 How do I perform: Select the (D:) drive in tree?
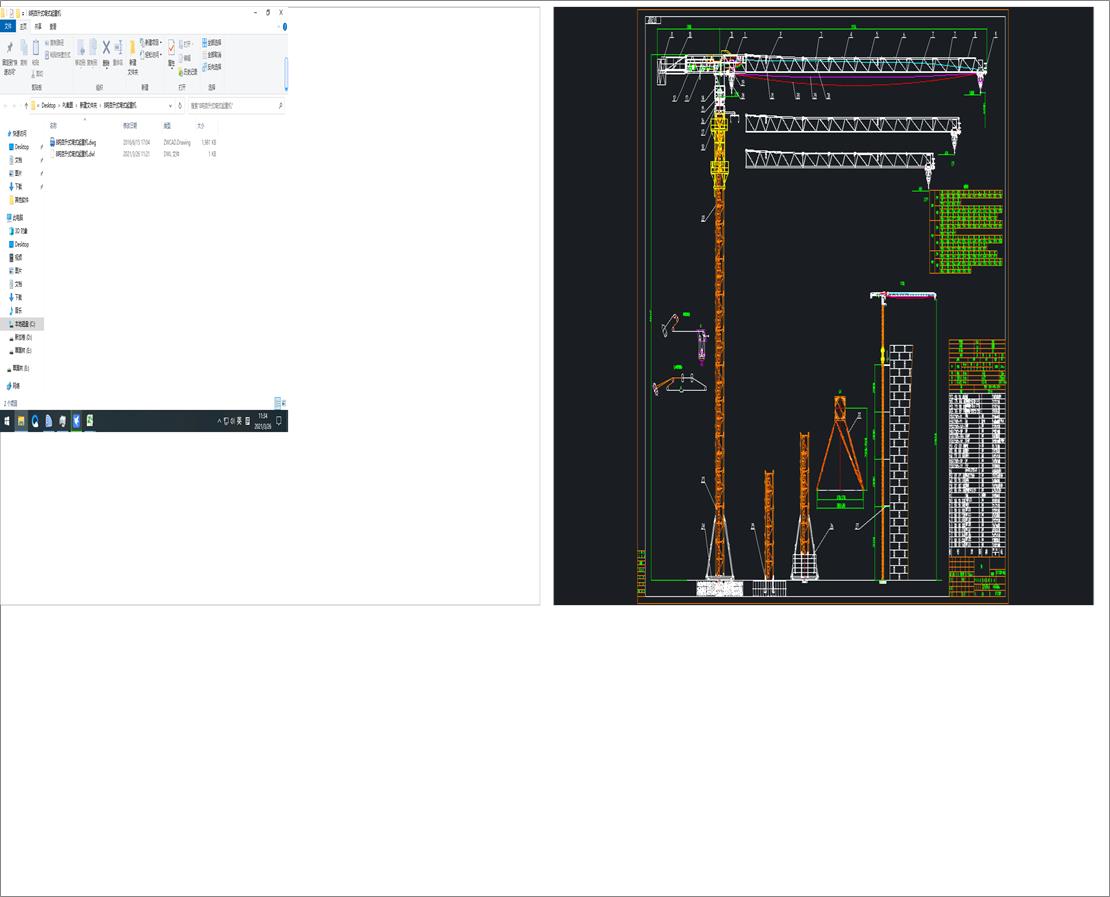point(21,337)
